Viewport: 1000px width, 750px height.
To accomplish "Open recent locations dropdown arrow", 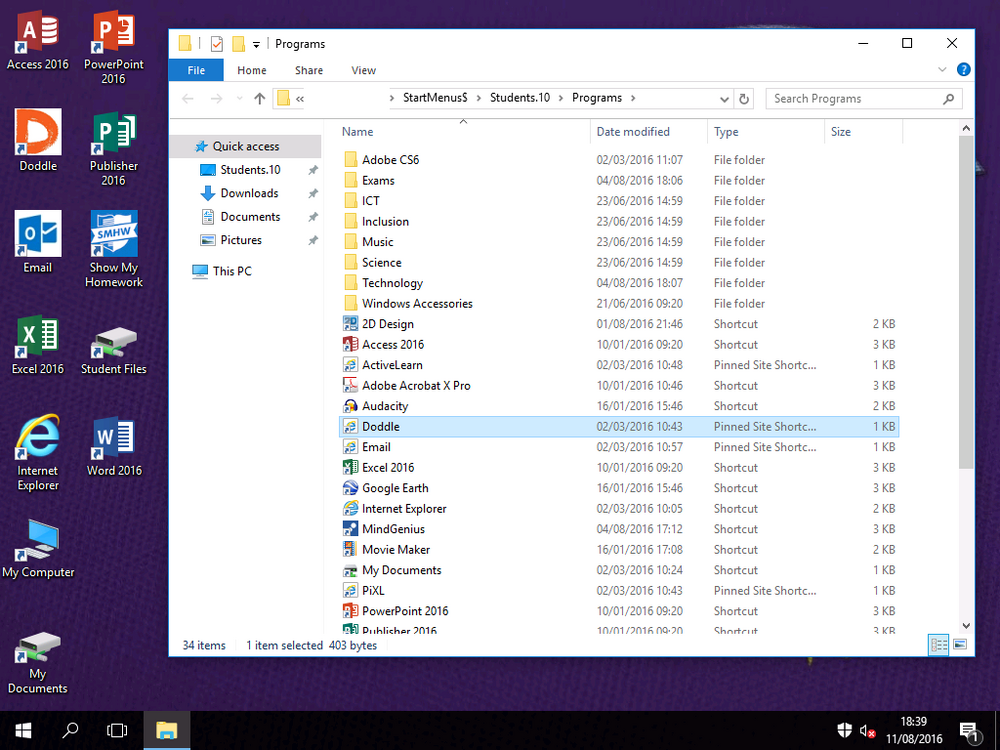I will [239, 98].
